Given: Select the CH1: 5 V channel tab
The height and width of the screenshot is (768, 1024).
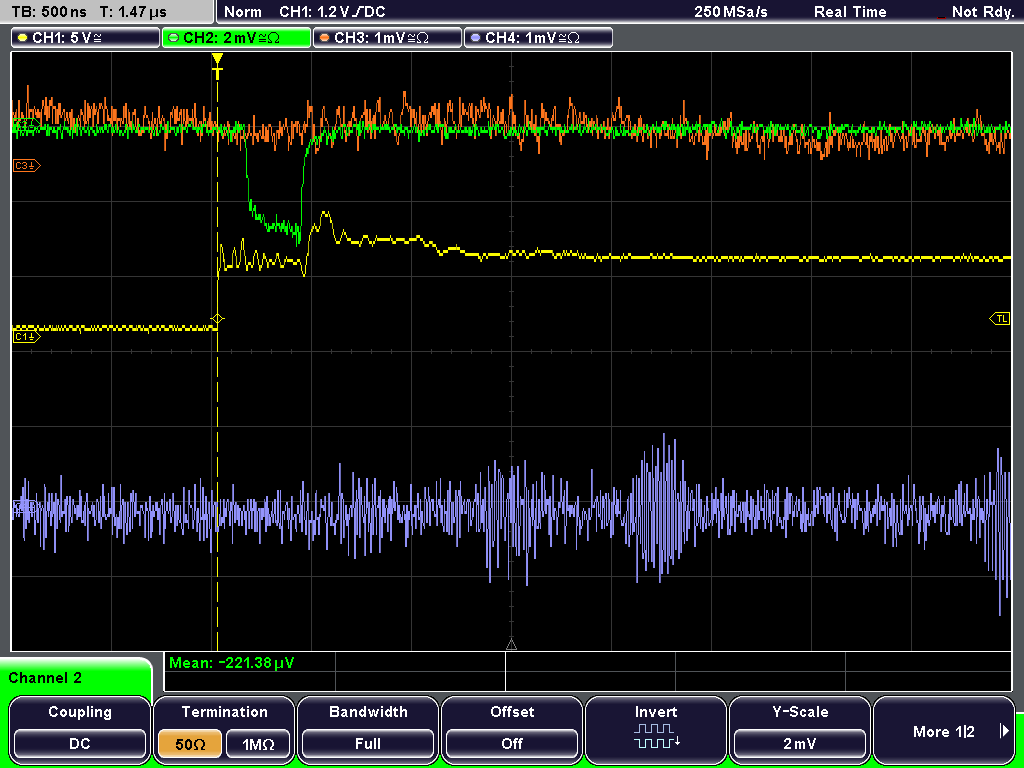Looking at the screenshot, I should (86, 38).
